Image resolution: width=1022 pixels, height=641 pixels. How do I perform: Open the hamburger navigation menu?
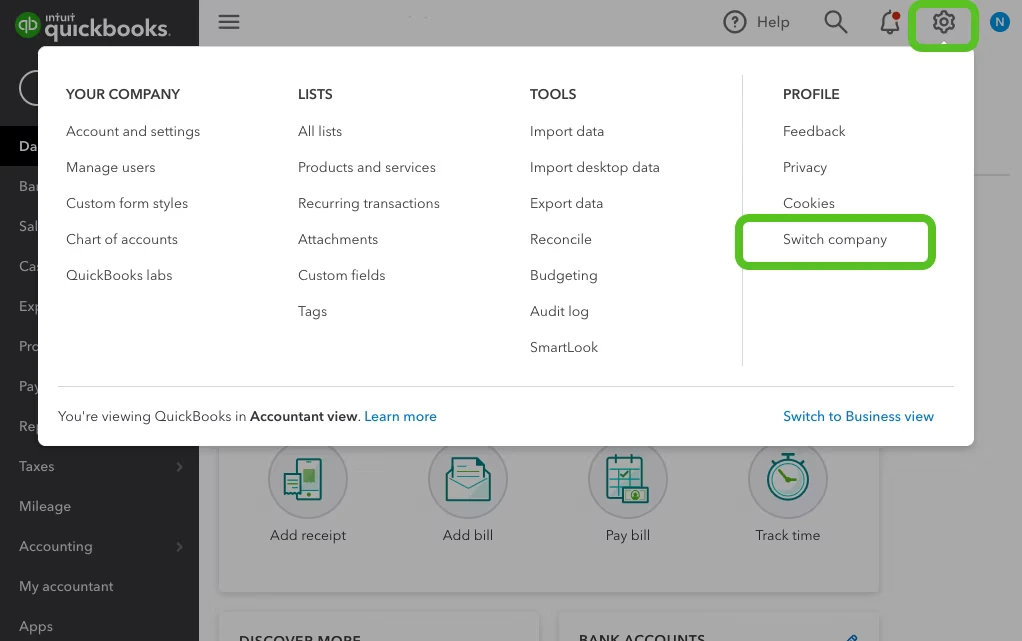229,22
